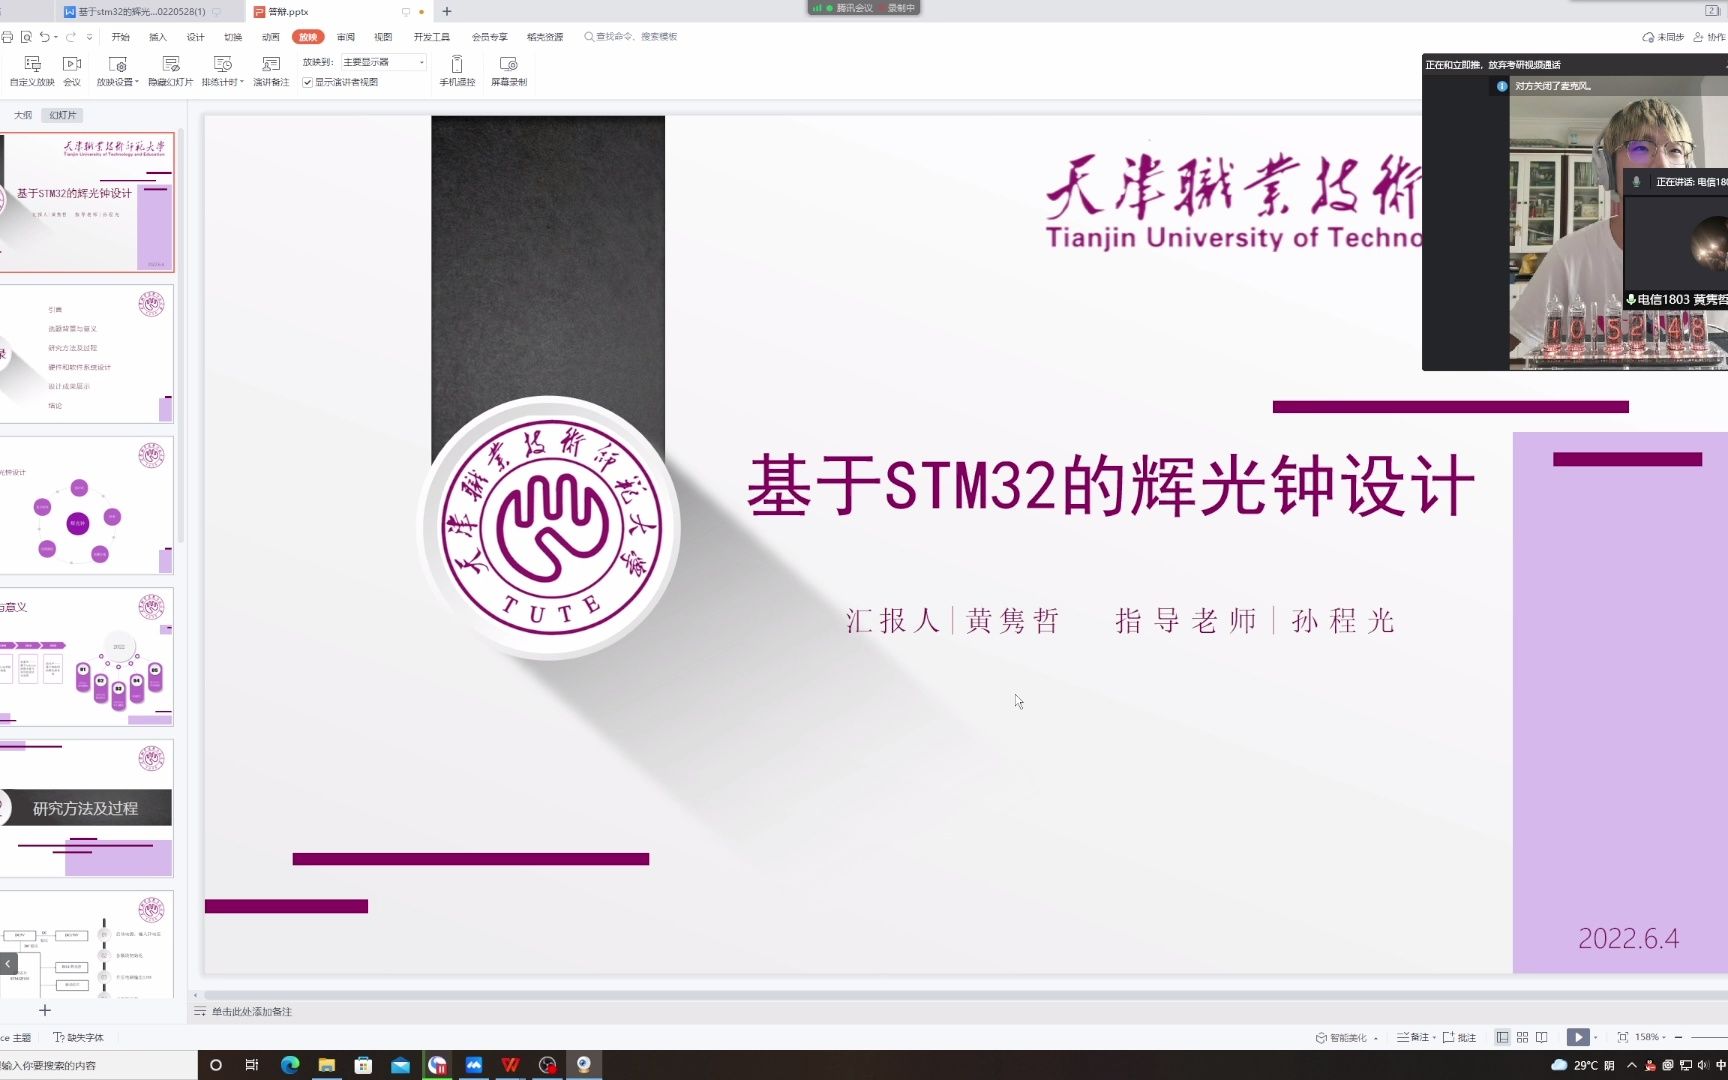Click the undo arrow icon
Screen dimensions: 1728x1080
tap(44, 37)
